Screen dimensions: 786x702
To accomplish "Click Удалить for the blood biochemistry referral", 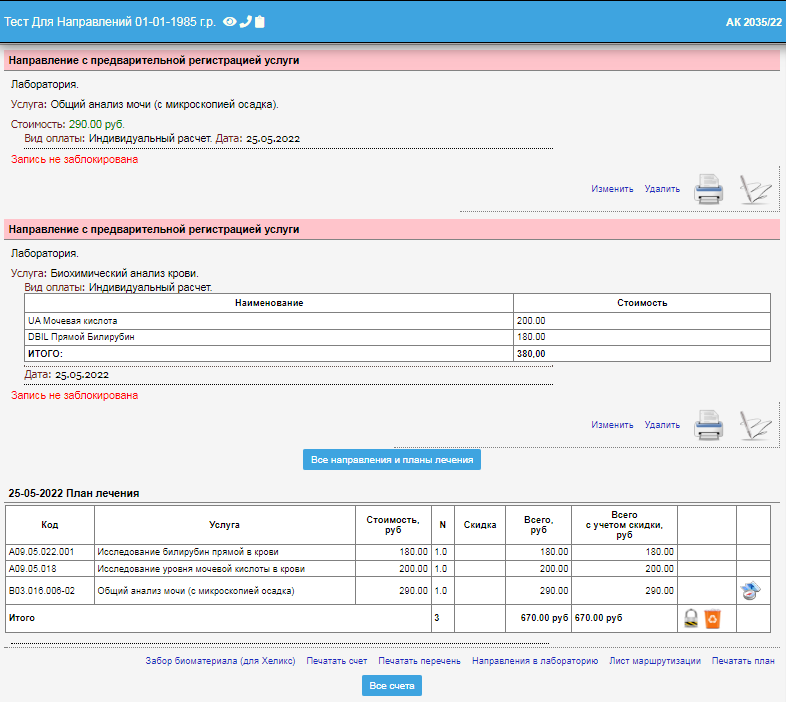I will [662, 425].
